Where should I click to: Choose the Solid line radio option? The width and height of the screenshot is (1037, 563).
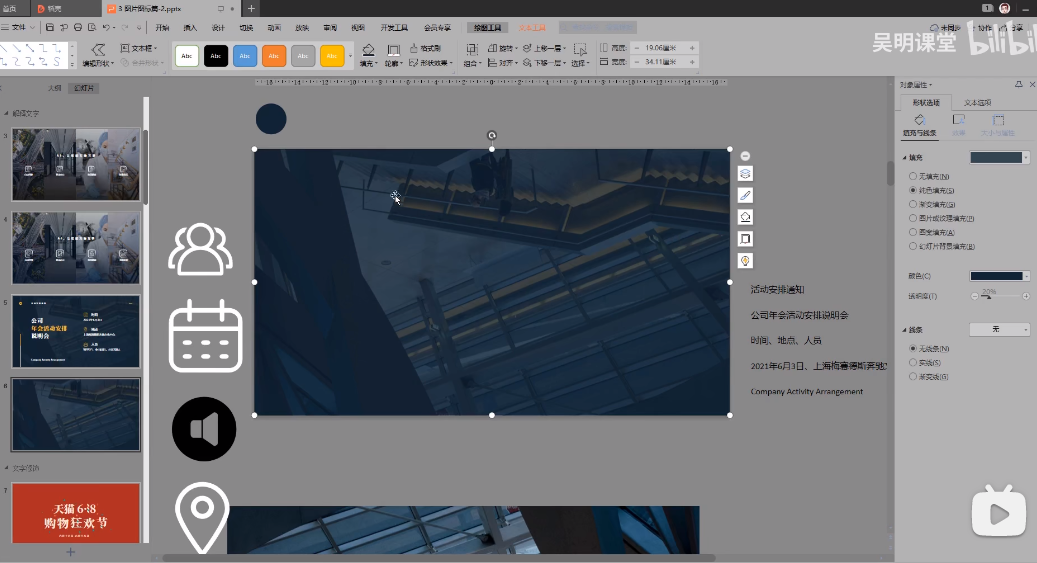(x=913, y=363)
